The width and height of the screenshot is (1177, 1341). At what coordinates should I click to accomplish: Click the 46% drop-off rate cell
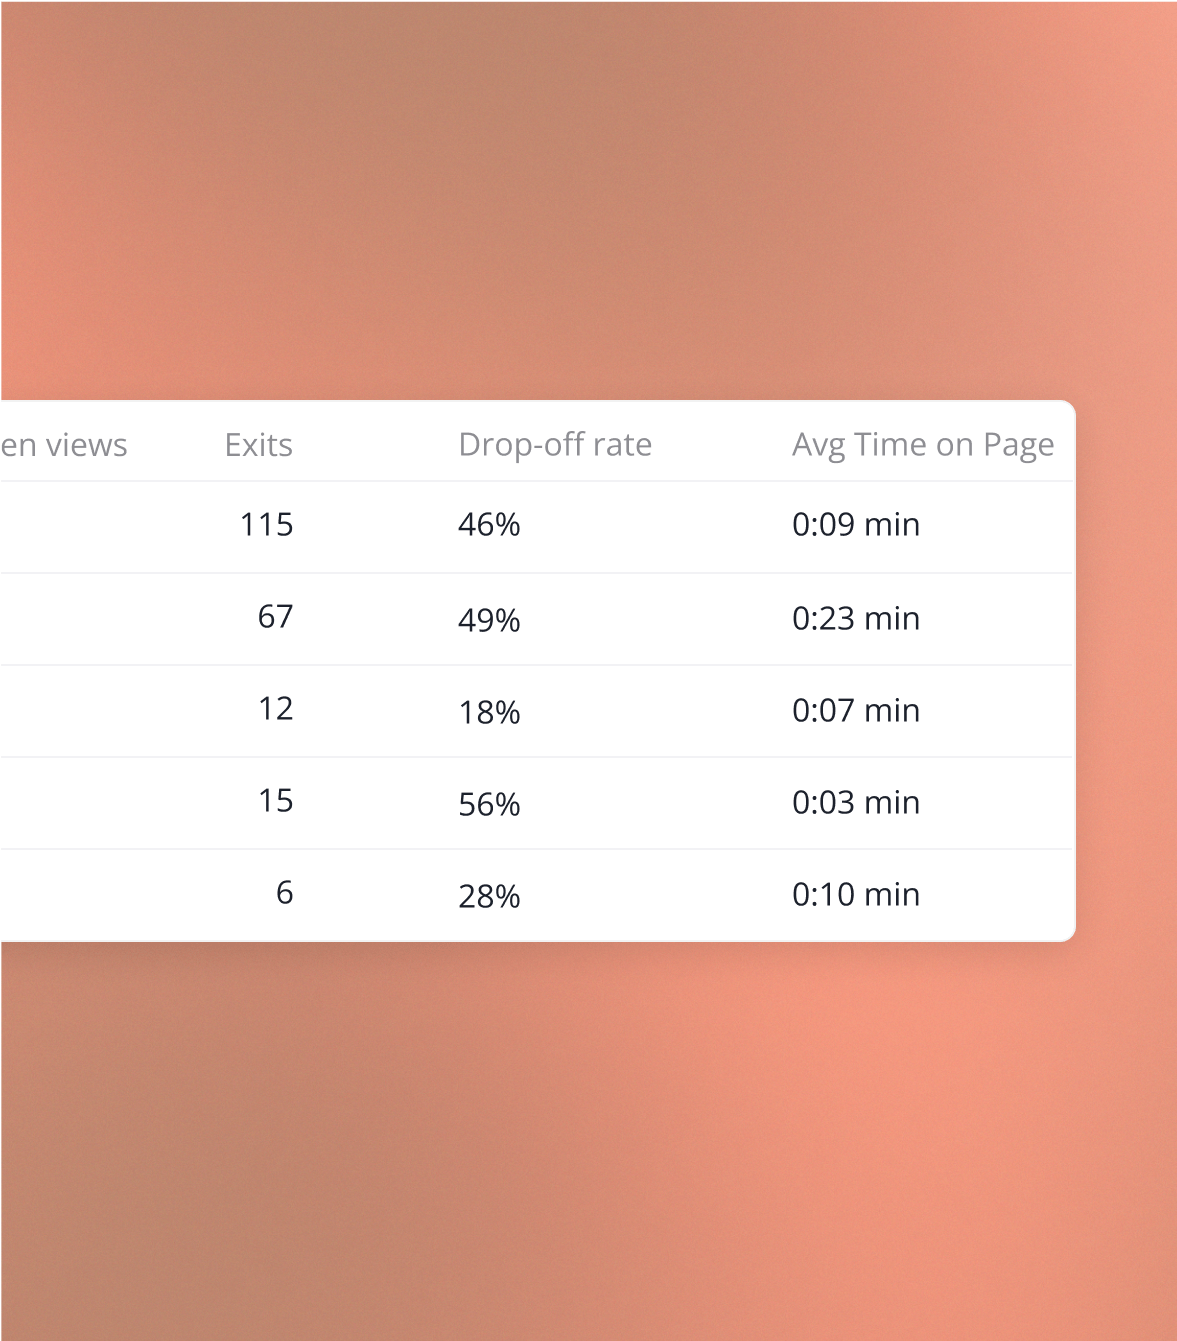pyautogui.click(x=489, y=525)
